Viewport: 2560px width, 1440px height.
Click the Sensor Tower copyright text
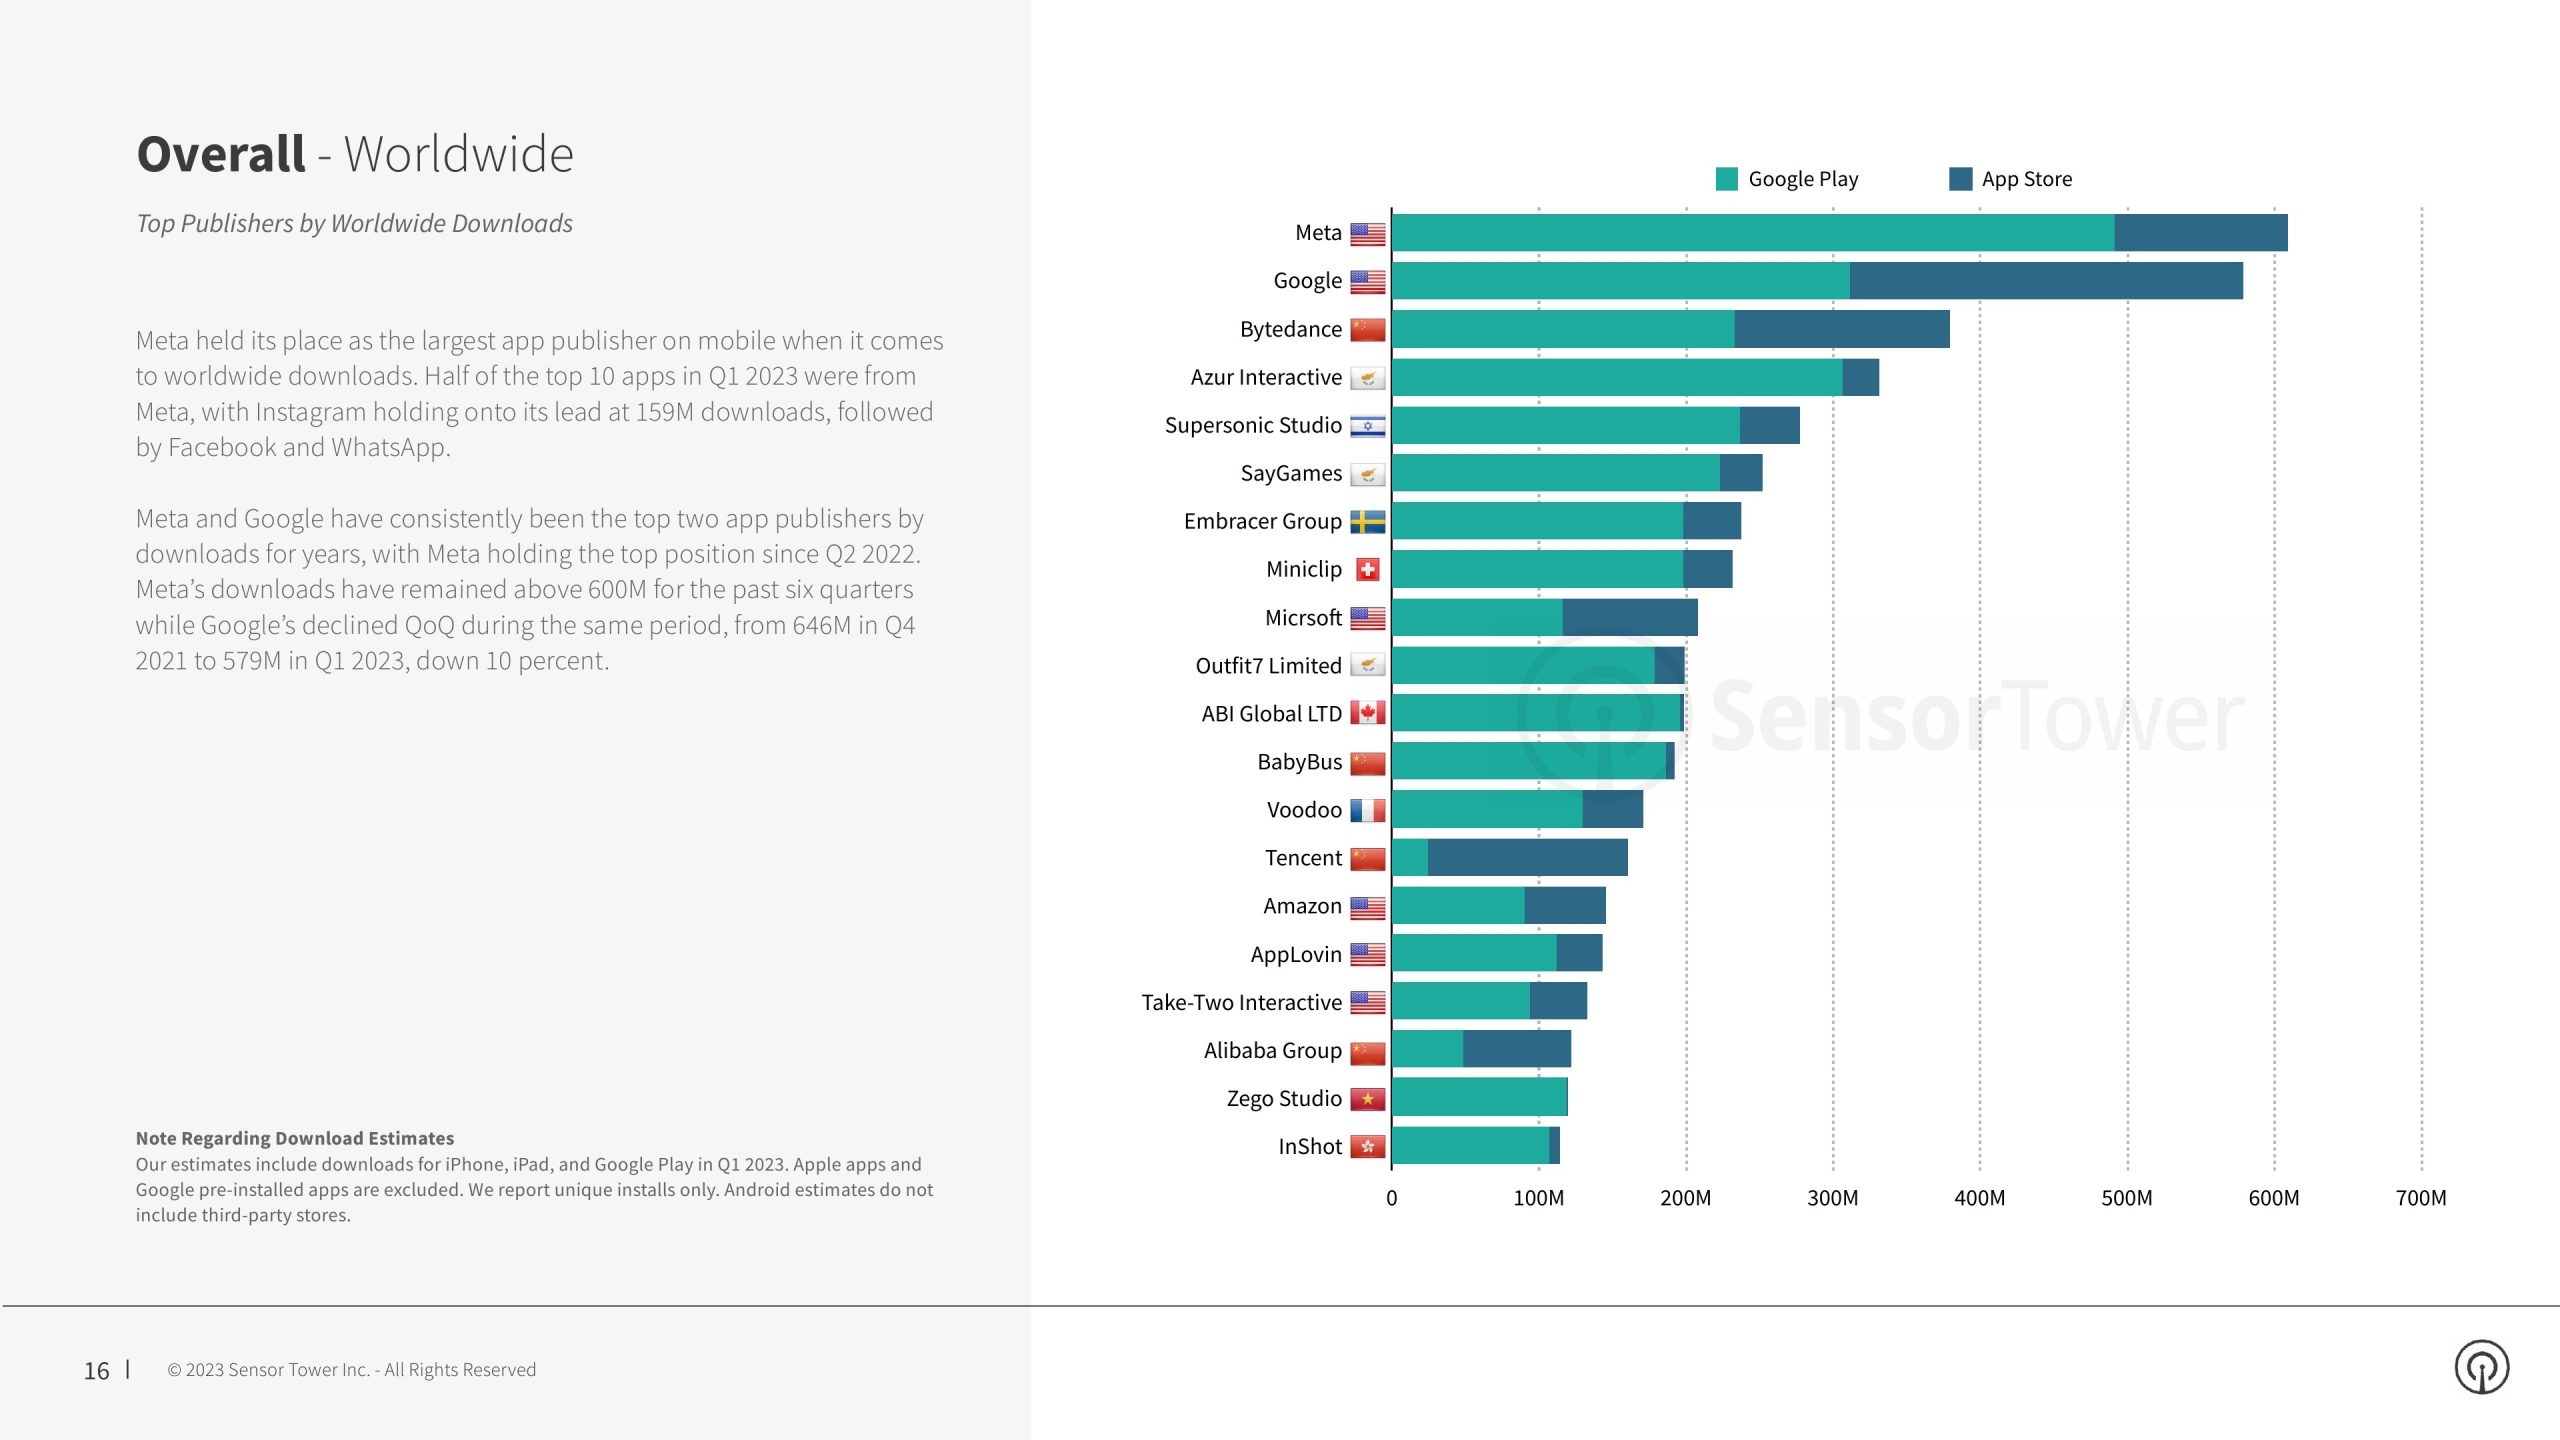pos(351,1370)
